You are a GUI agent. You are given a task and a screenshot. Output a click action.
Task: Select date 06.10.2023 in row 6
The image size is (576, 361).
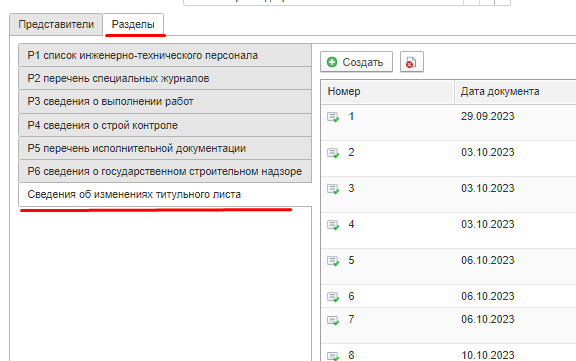487,296
